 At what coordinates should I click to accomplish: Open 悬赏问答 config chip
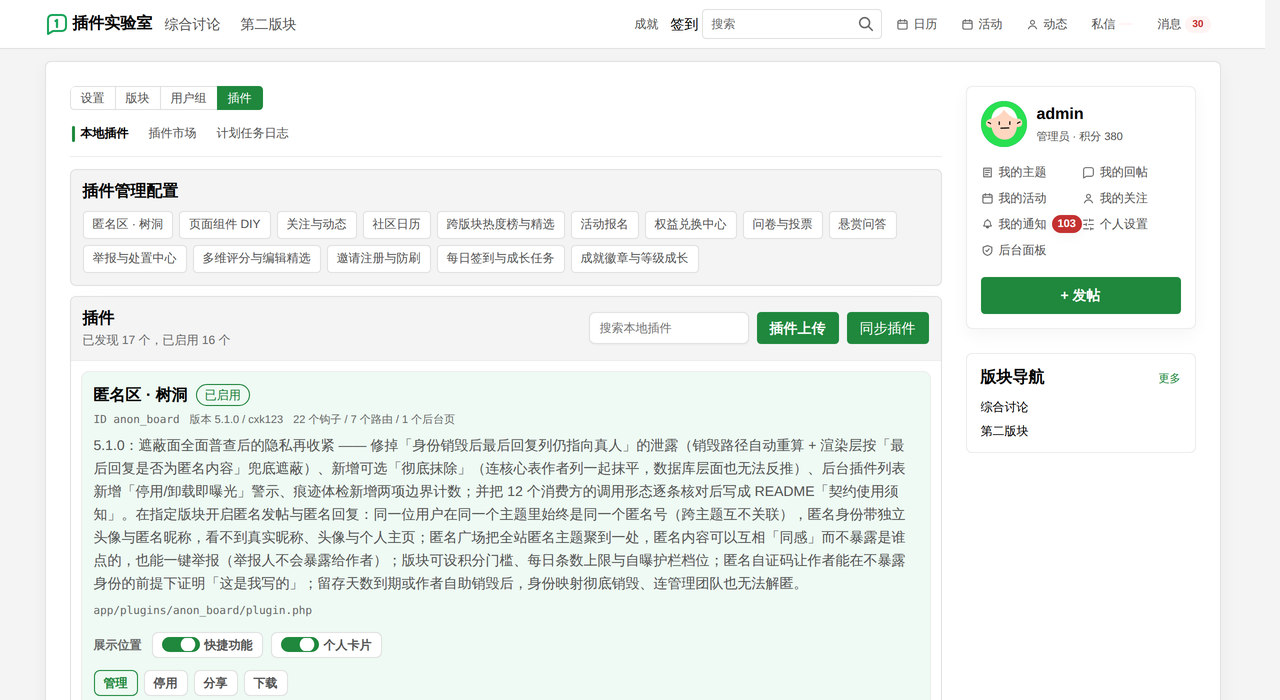(x=863, y=224)
